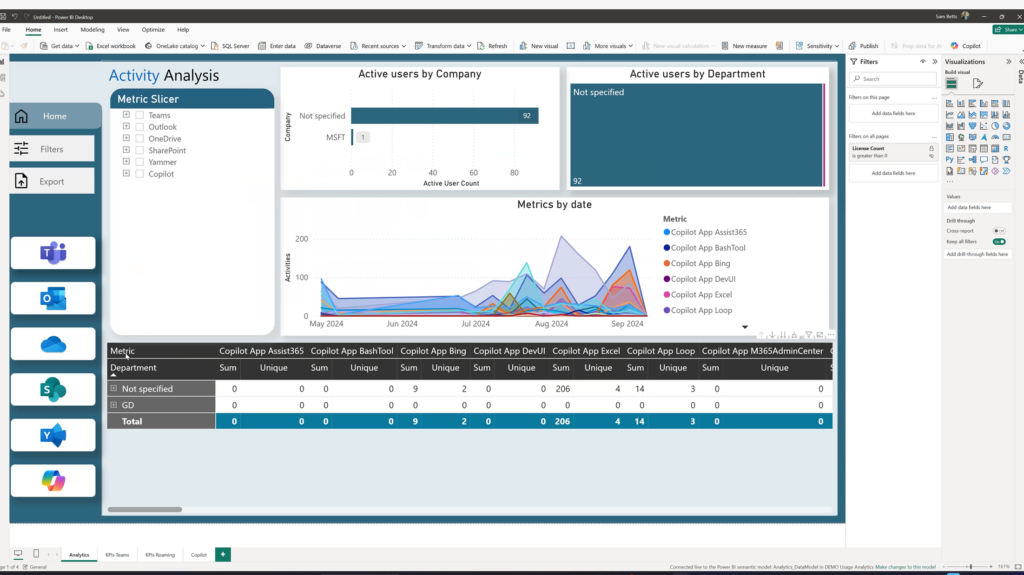Check the SharePoint checkbox in Metric Slicer
The height and width of the screenshot is (575, 1024).
139,150
